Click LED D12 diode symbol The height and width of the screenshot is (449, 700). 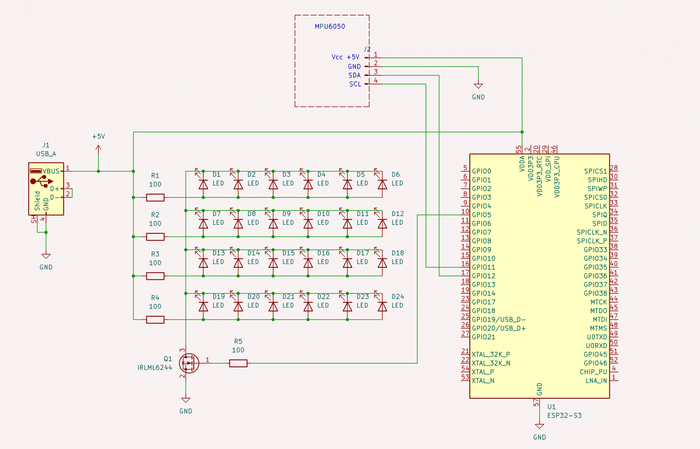[x=382, y=223]
